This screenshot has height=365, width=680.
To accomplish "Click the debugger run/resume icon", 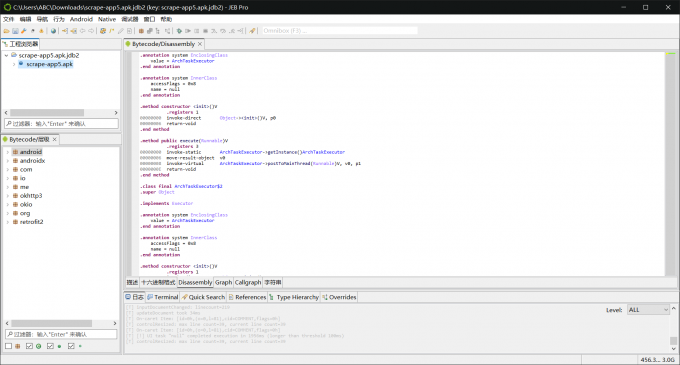I will pos(187,31).
